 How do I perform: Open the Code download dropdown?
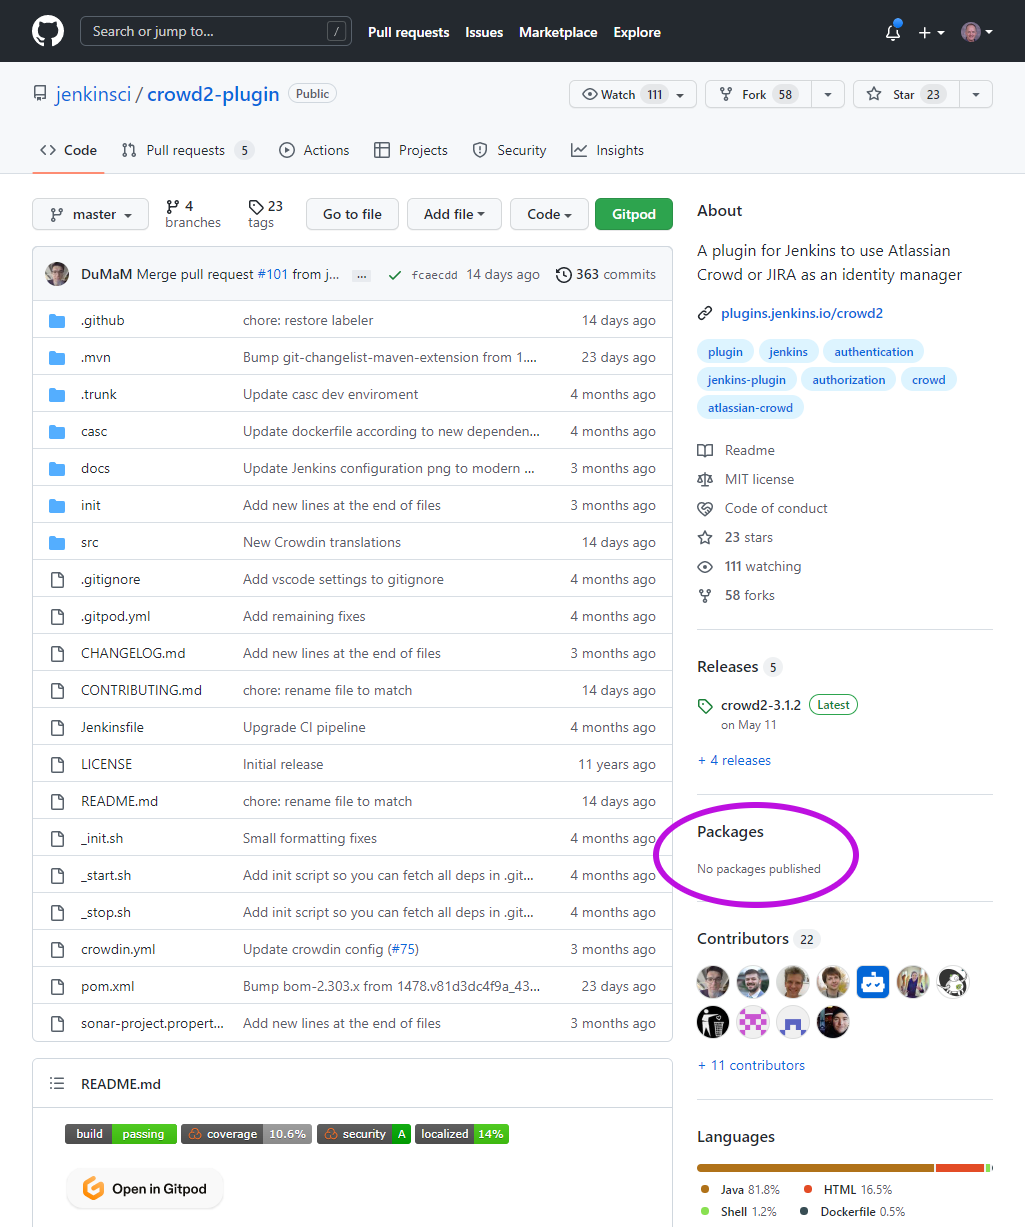[549, 214]
